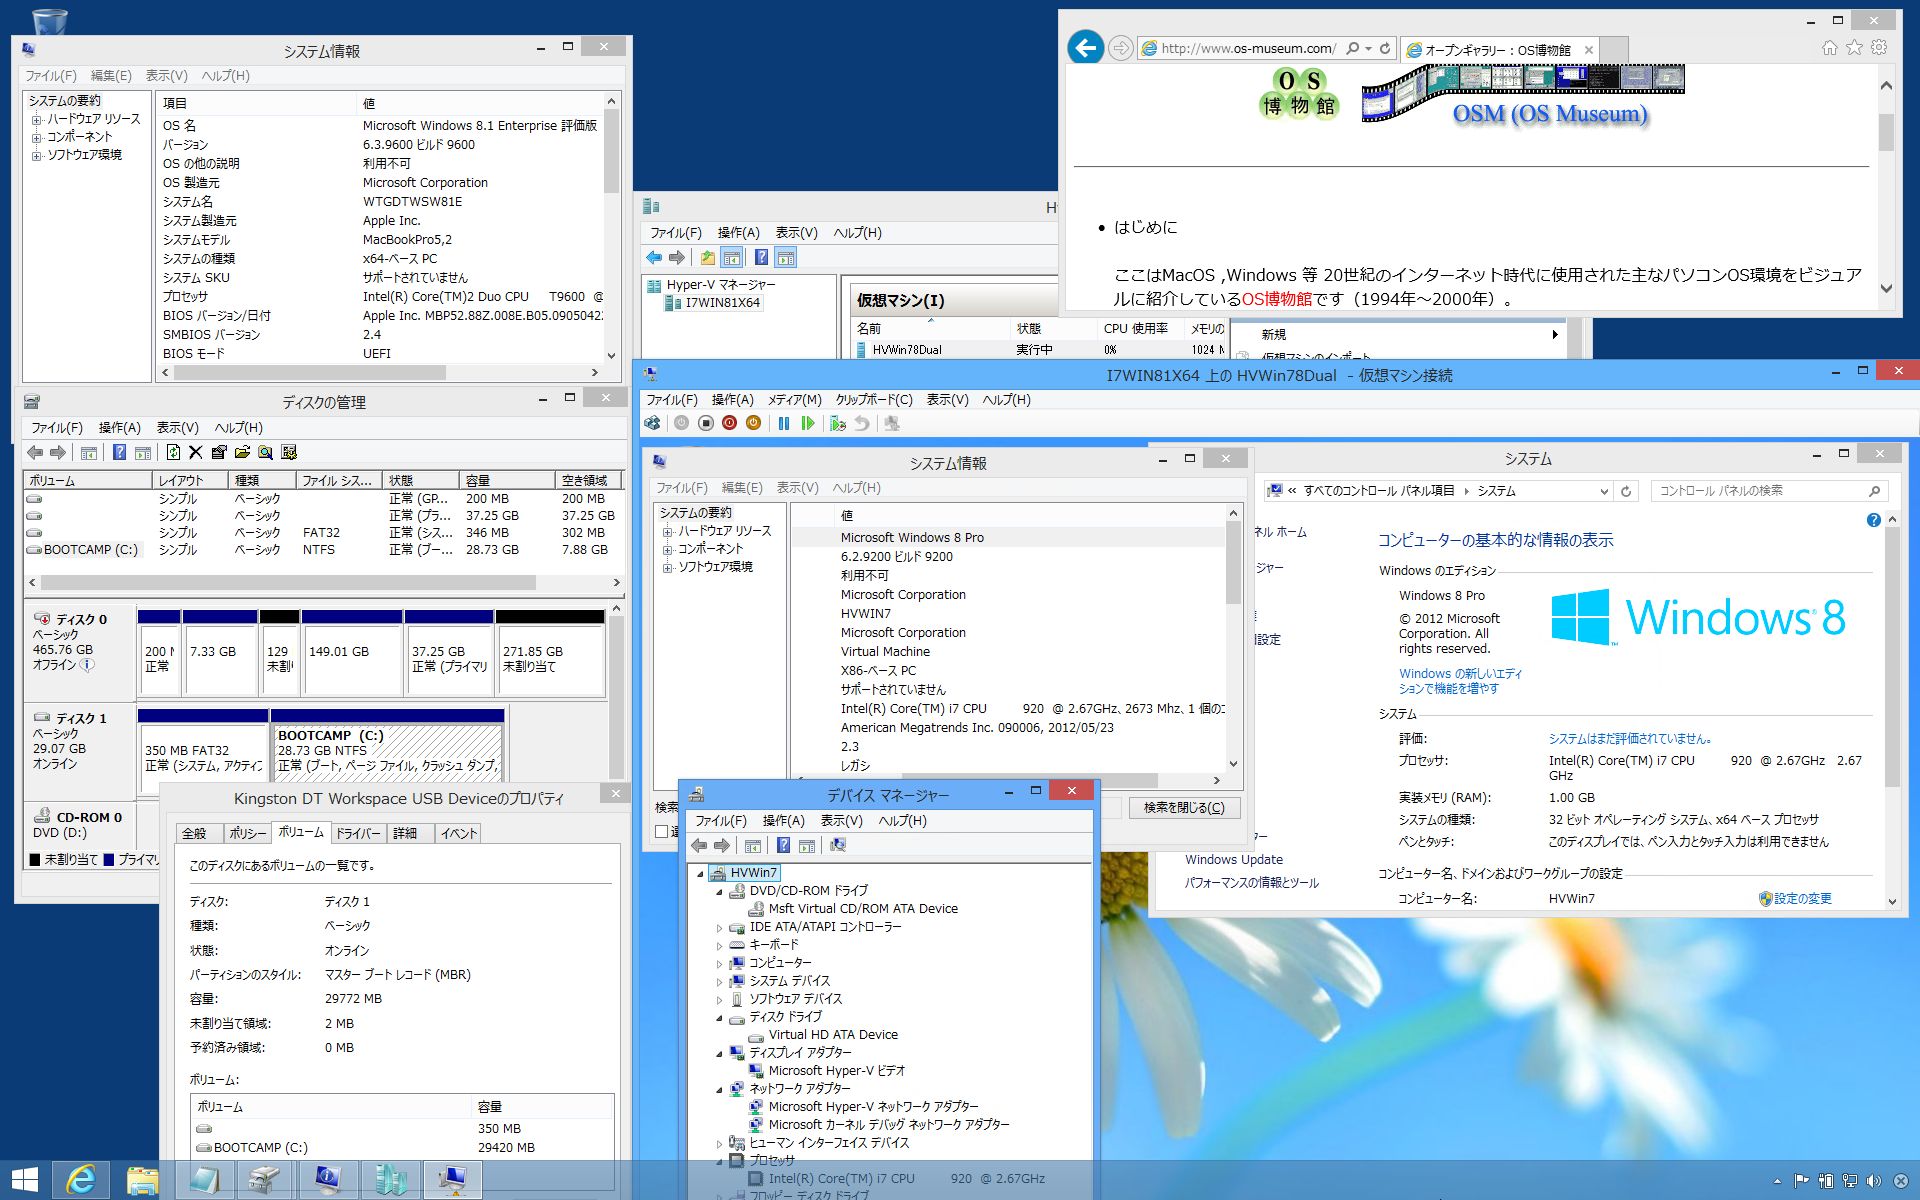Expand ソフトウェア環境 in host System Information tree
This screenshot has width=1920, height=1200.
(37, 156)
